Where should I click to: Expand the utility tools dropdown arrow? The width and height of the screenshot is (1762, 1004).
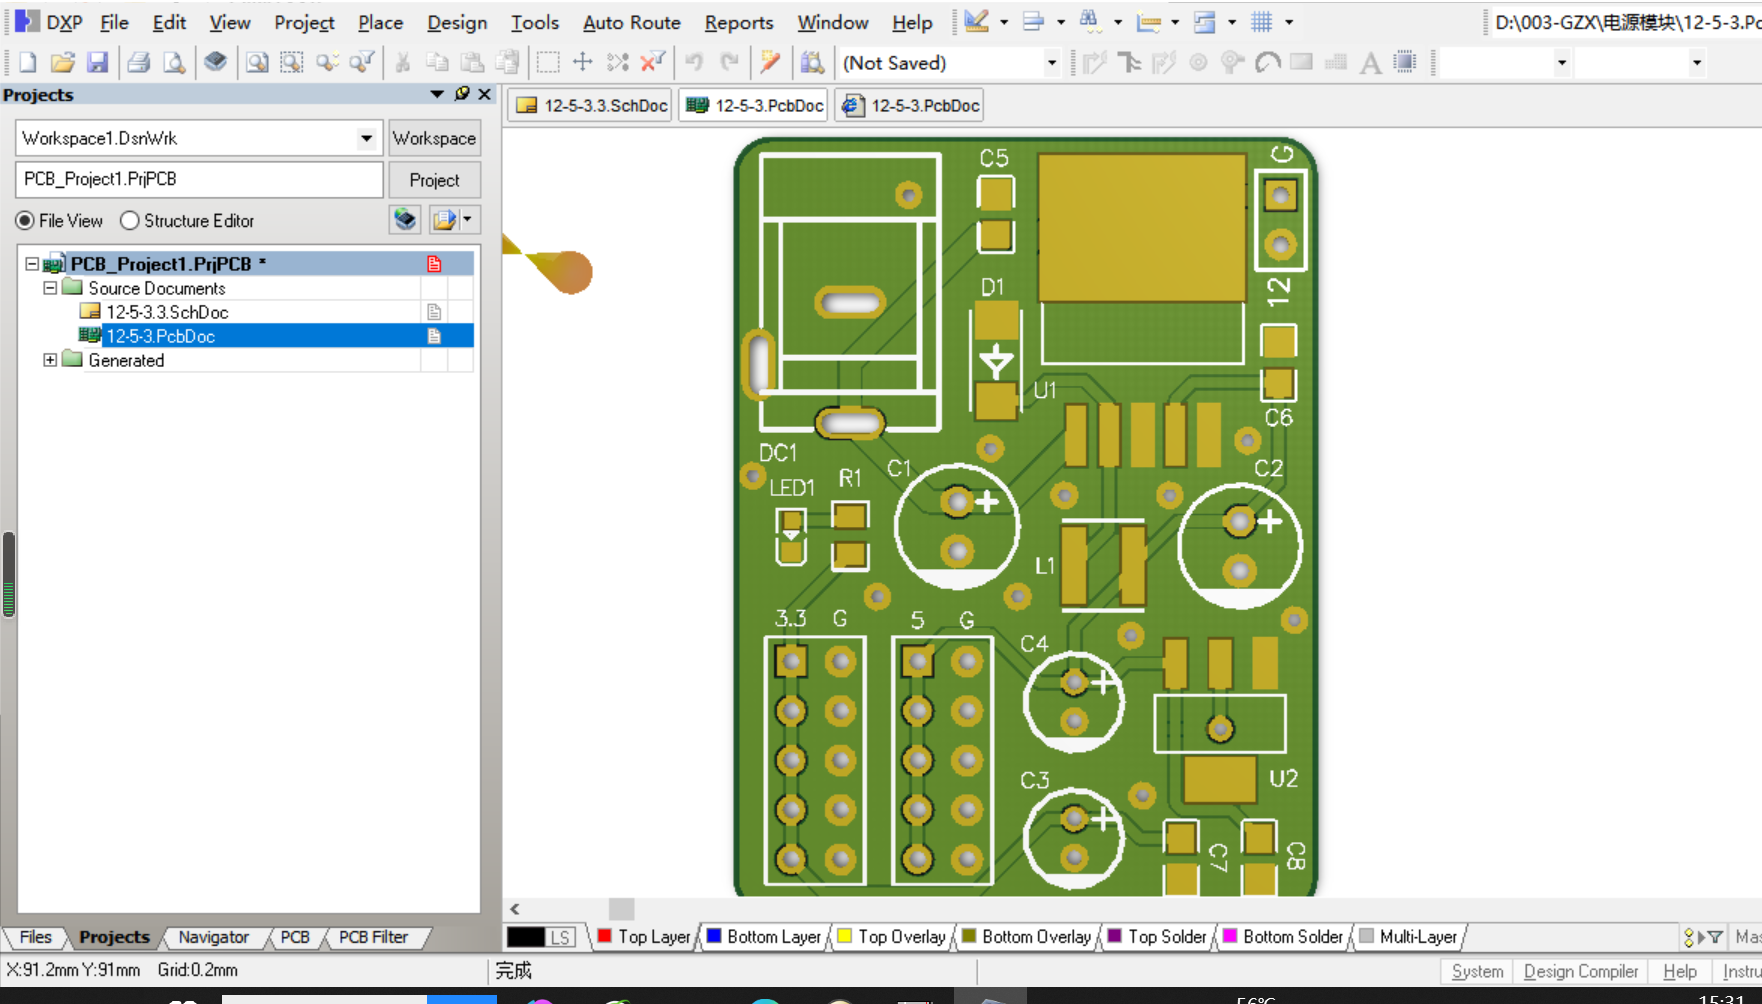(1004, 21)
